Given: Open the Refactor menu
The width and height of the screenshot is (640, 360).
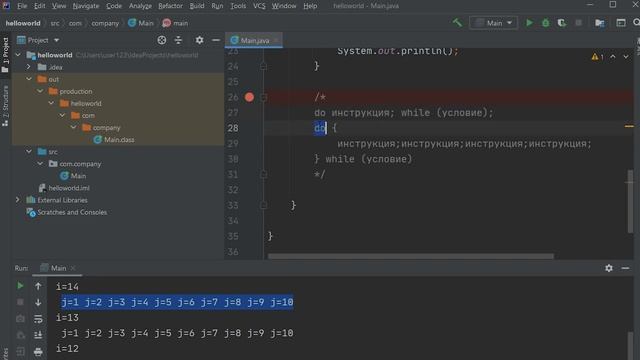Looking at the screenshot, I should point(170,6).
